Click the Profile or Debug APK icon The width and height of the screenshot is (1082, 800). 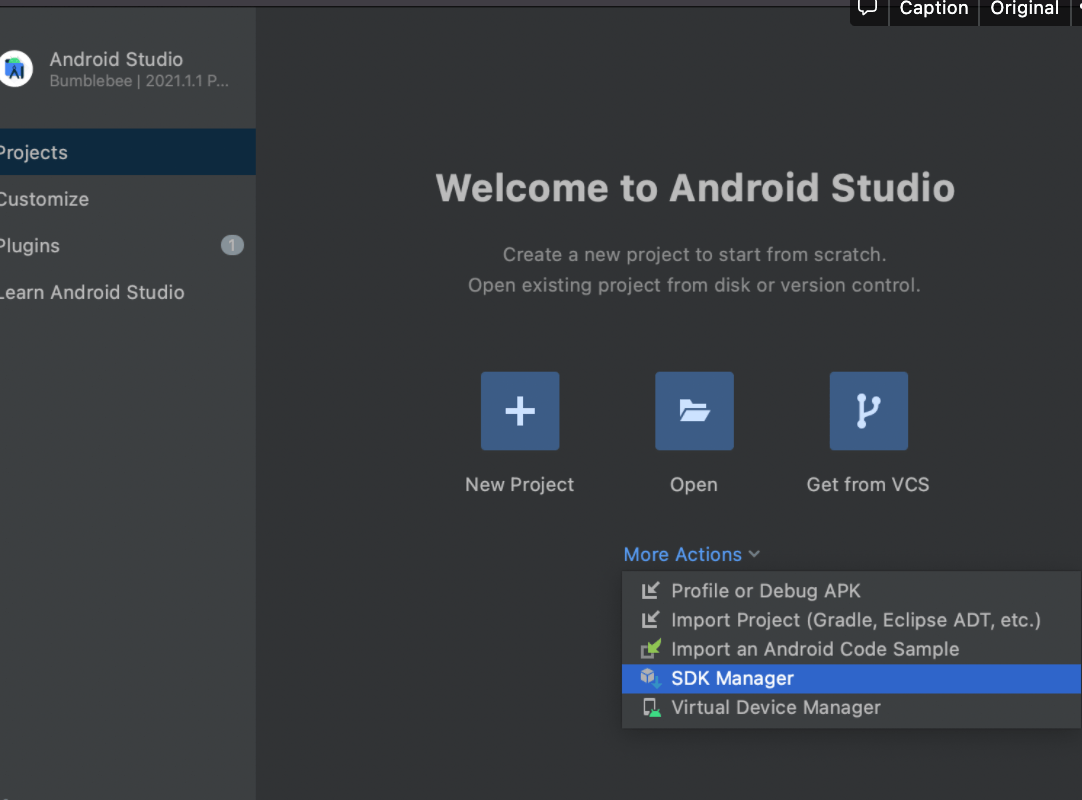[x=650, y=591]
